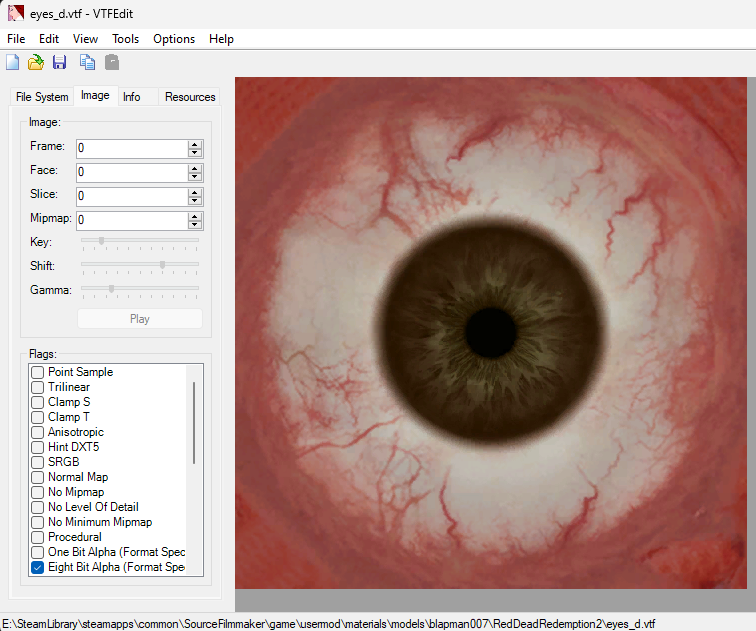Viewport: 756px width, 631px height.
Task: Increase the Slice value with up arrow
Action: pos(195,192)
